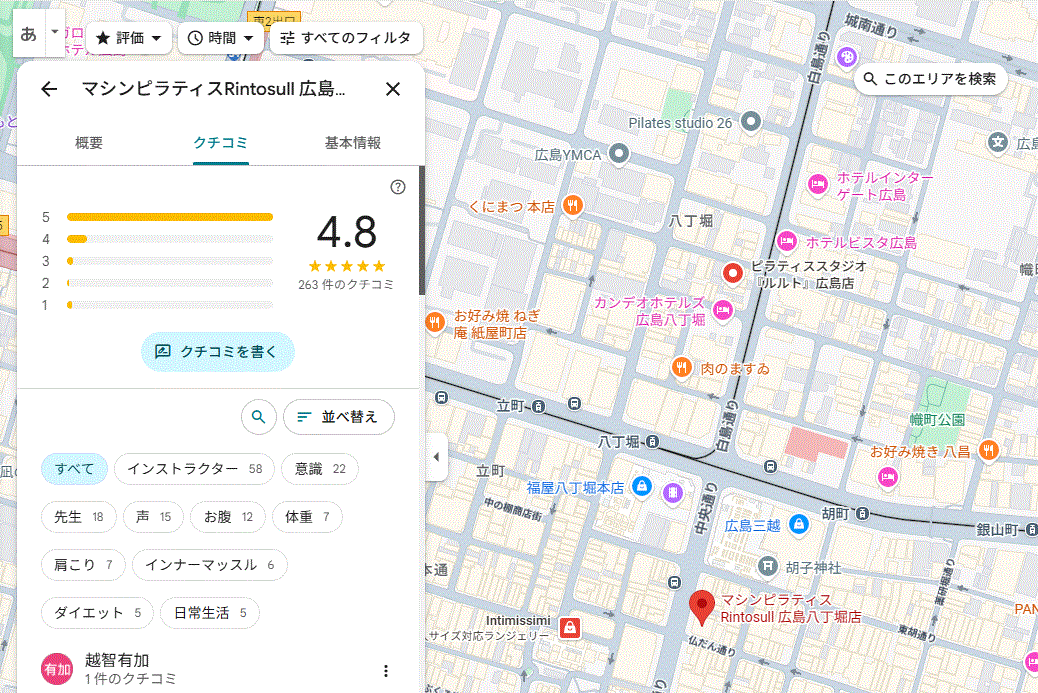Click the red マシンピラティス Rintosull map pin
Image resolution: width=1038 pixels, height=693 pixels.
pyautogui.click(x=702, y=606)
